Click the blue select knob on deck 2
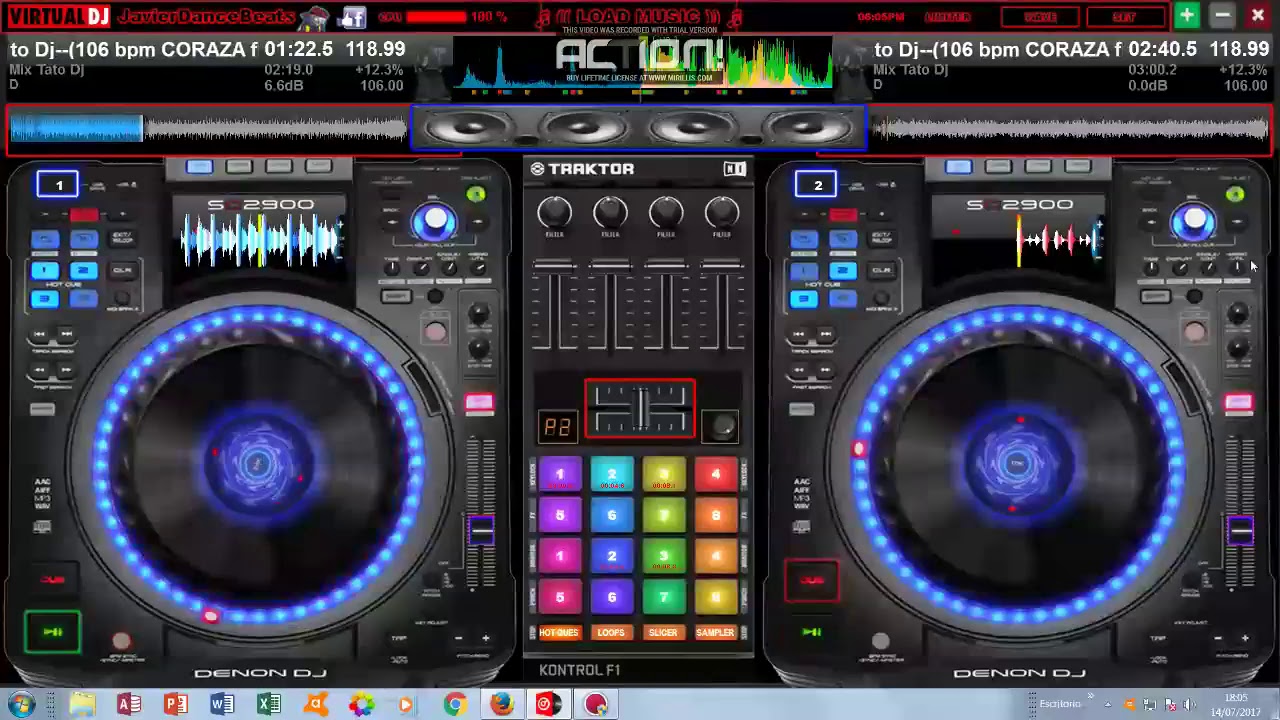1280x720 pixels. (x=1194, y=221)
